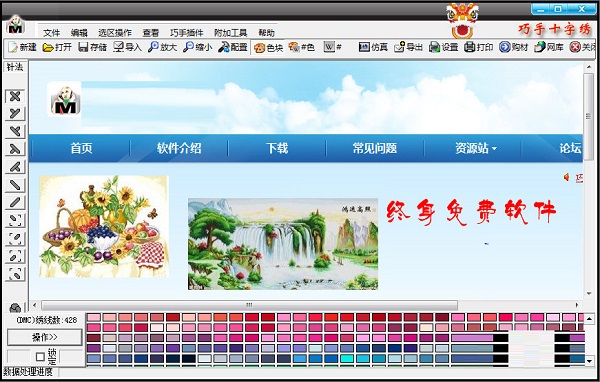Image resolution: width=600 pixels, height=382 pixels.
Task: Choose the last quarter stitch tool in sidebar
Action: (x=15, y=274)
